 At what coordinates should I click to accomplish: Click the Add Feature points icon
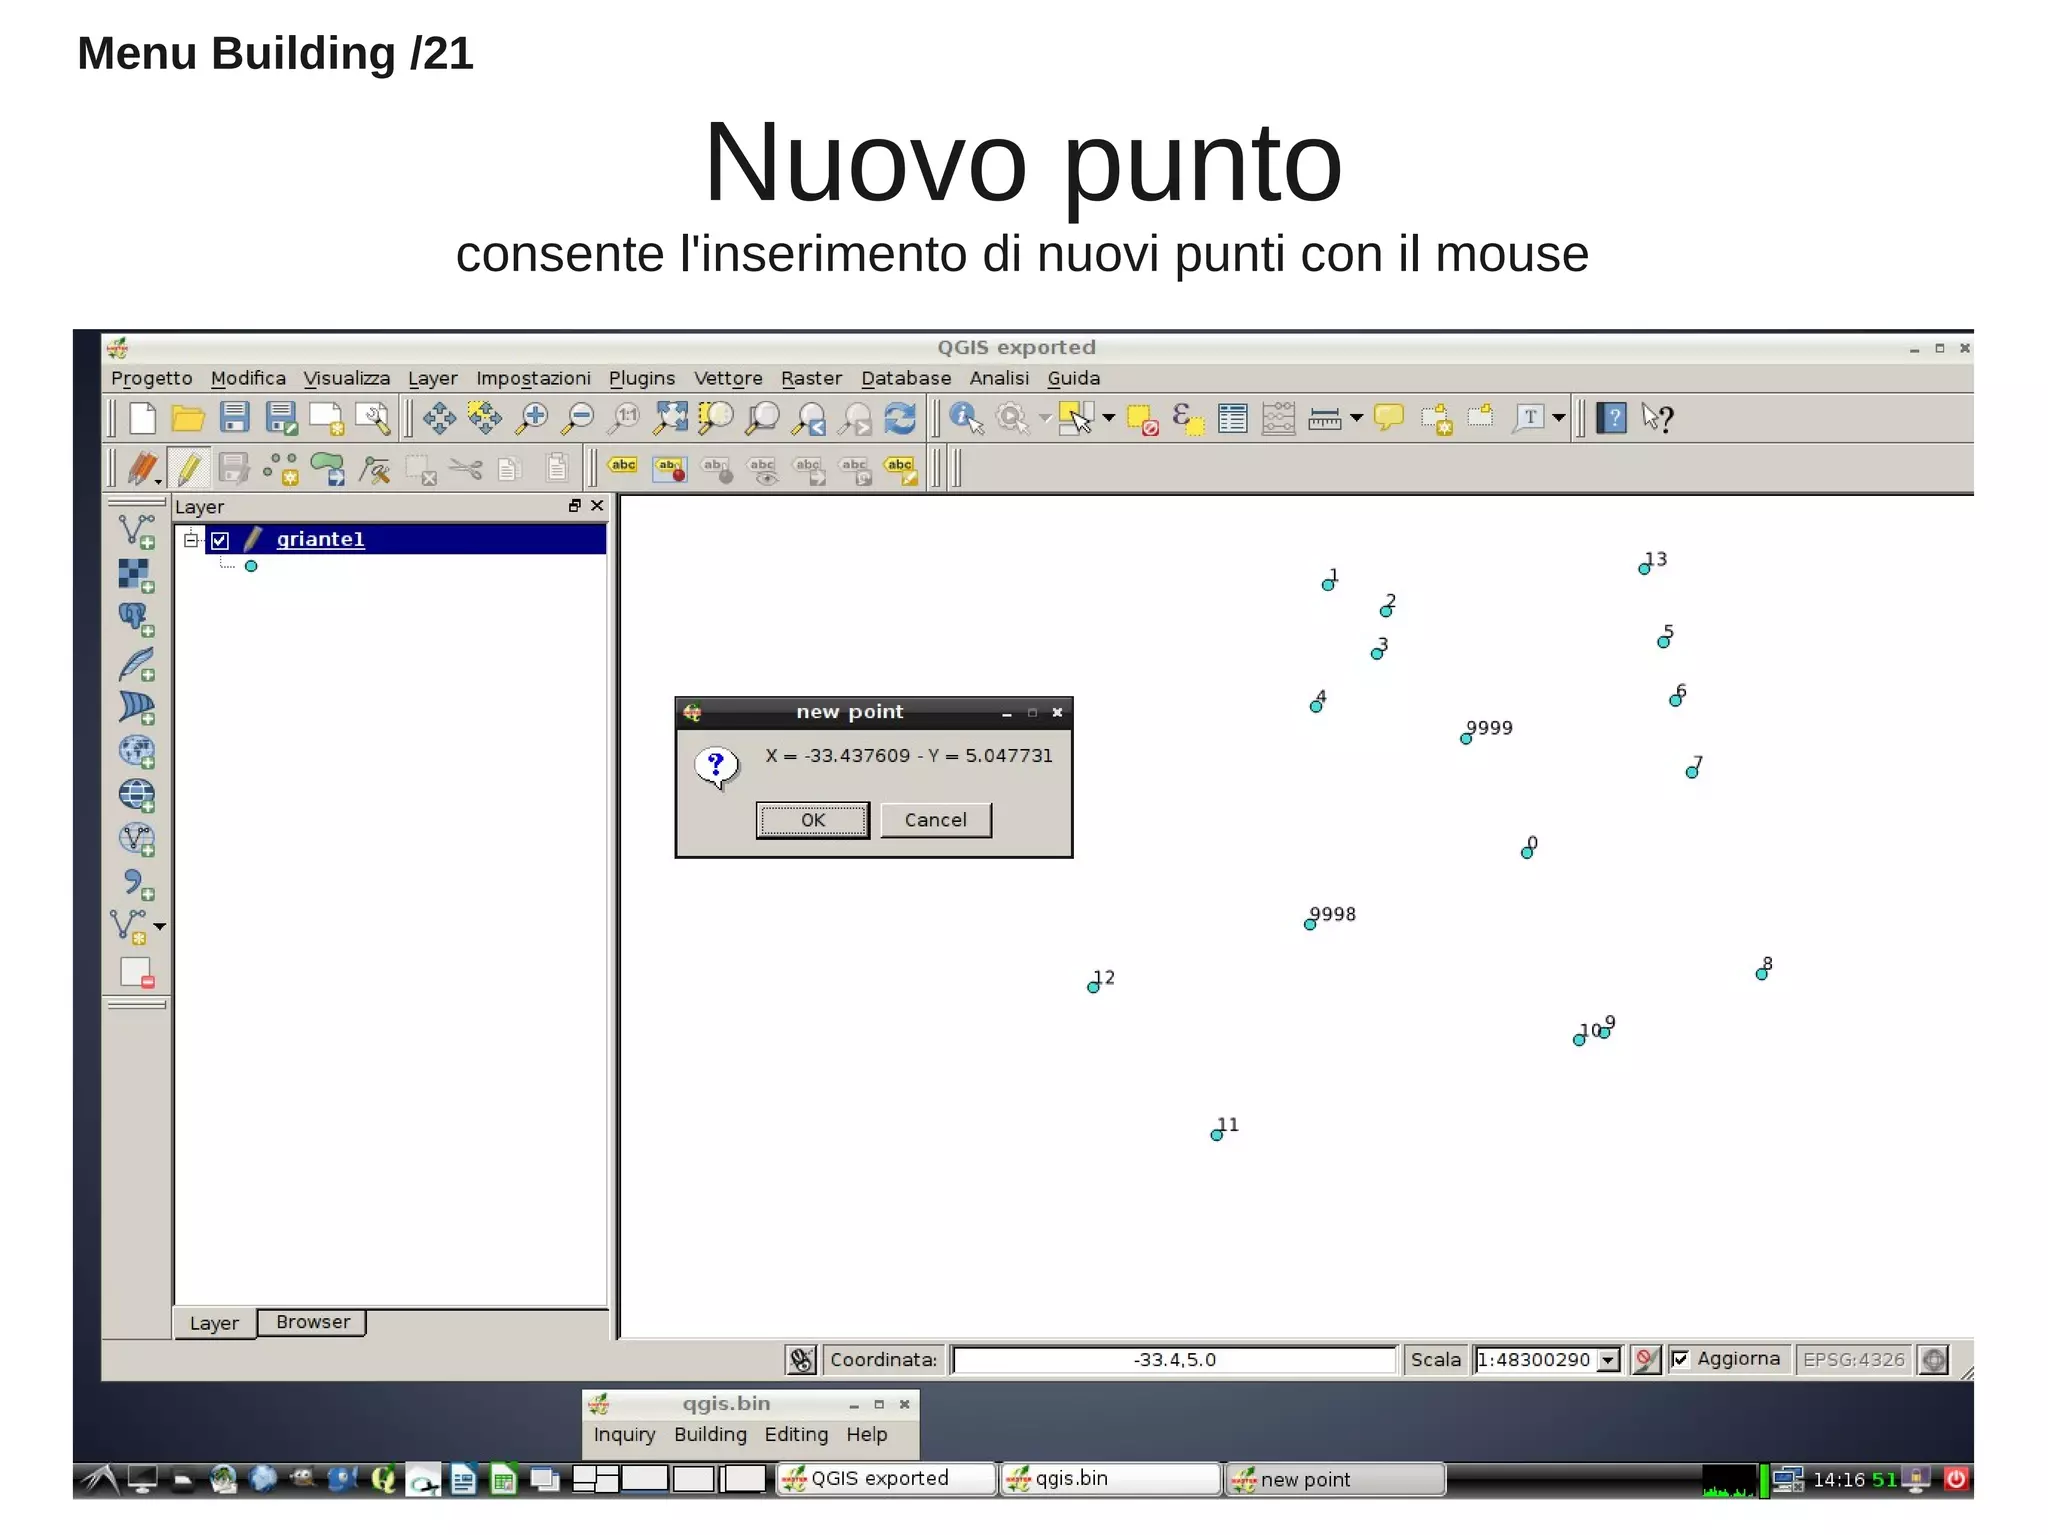[x=282, y=468]
